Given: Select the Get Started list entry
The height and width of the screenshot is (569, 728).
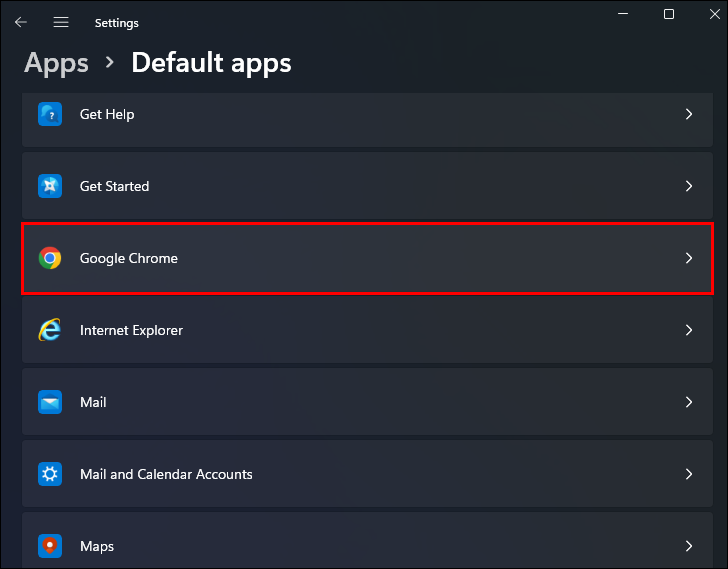Looking at the screenshot, I should tap(114, 186).
